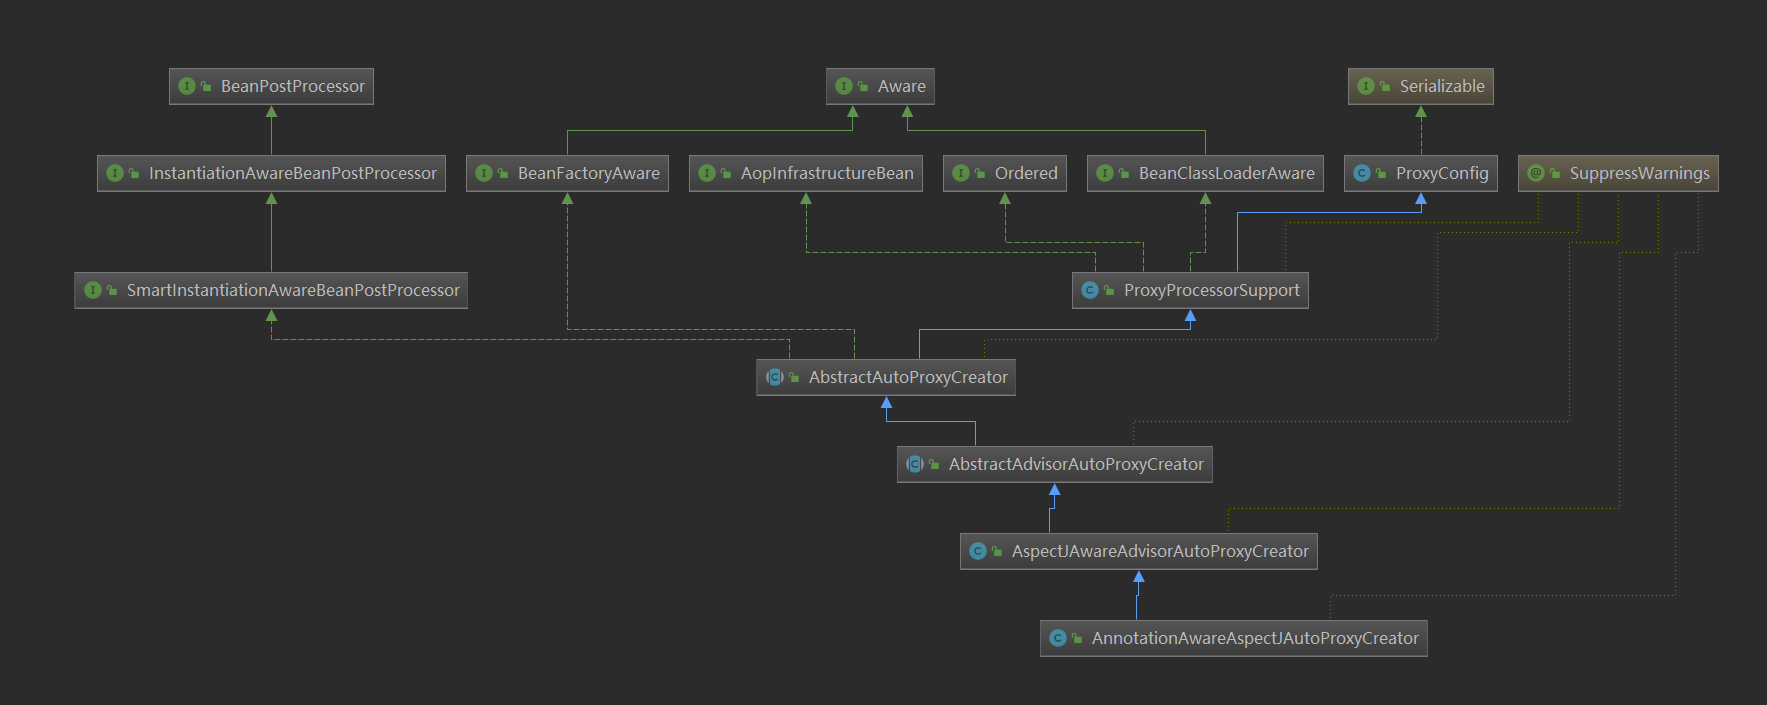This screenshot has width=1767, height=705.
Task: Select the InstantiationAwareBeanPostProcessor label text
Action: pos(293,174)
